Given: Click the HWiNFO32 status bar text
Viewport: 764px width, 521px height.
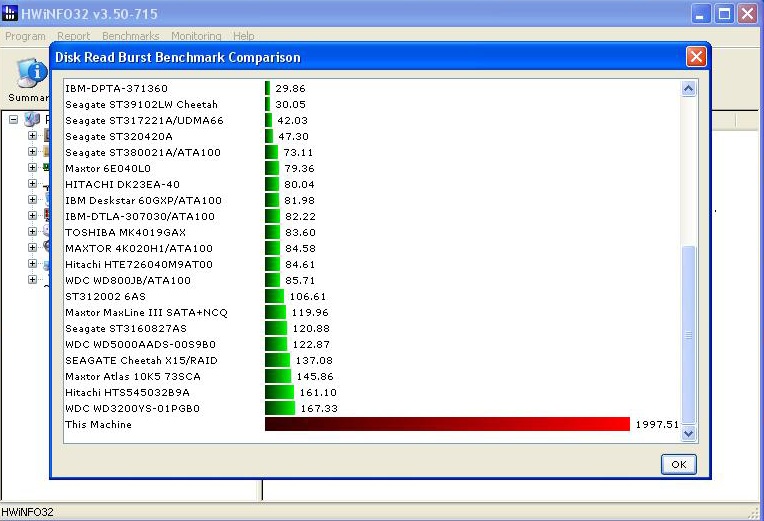Looking at the screenshot, I should click(x=27, y=512).
